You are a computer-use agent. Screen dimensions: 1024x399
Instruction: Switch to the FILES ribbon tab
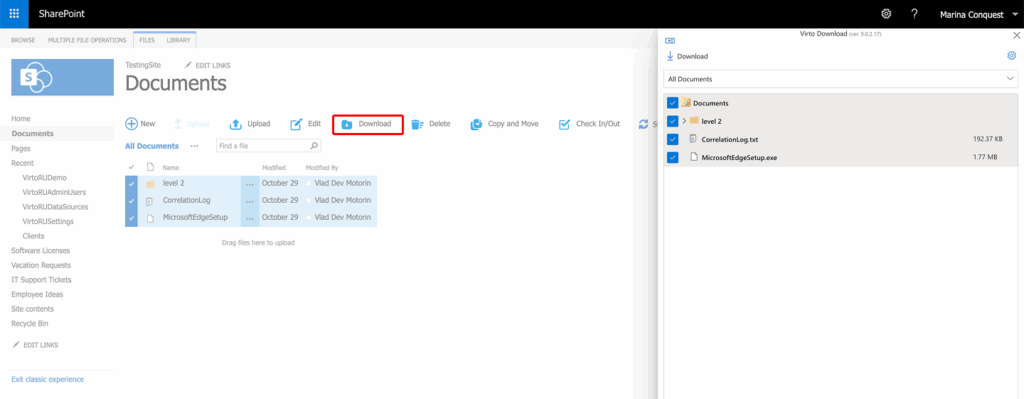click(147, 40)
